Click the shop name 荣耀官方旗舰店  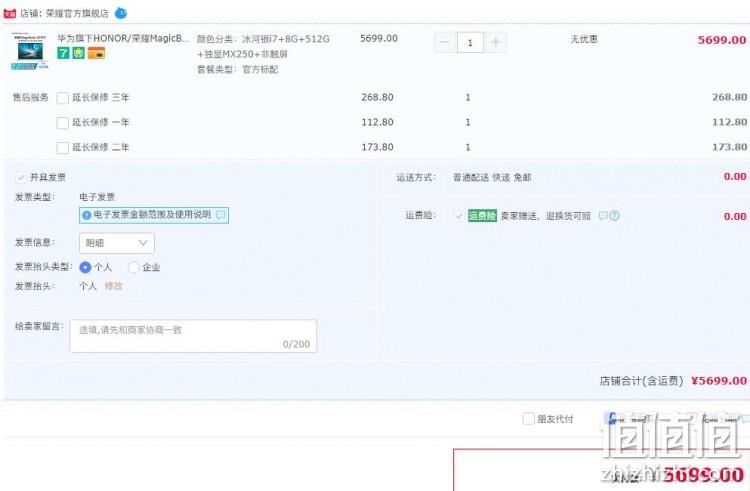(x=77, y=13)
